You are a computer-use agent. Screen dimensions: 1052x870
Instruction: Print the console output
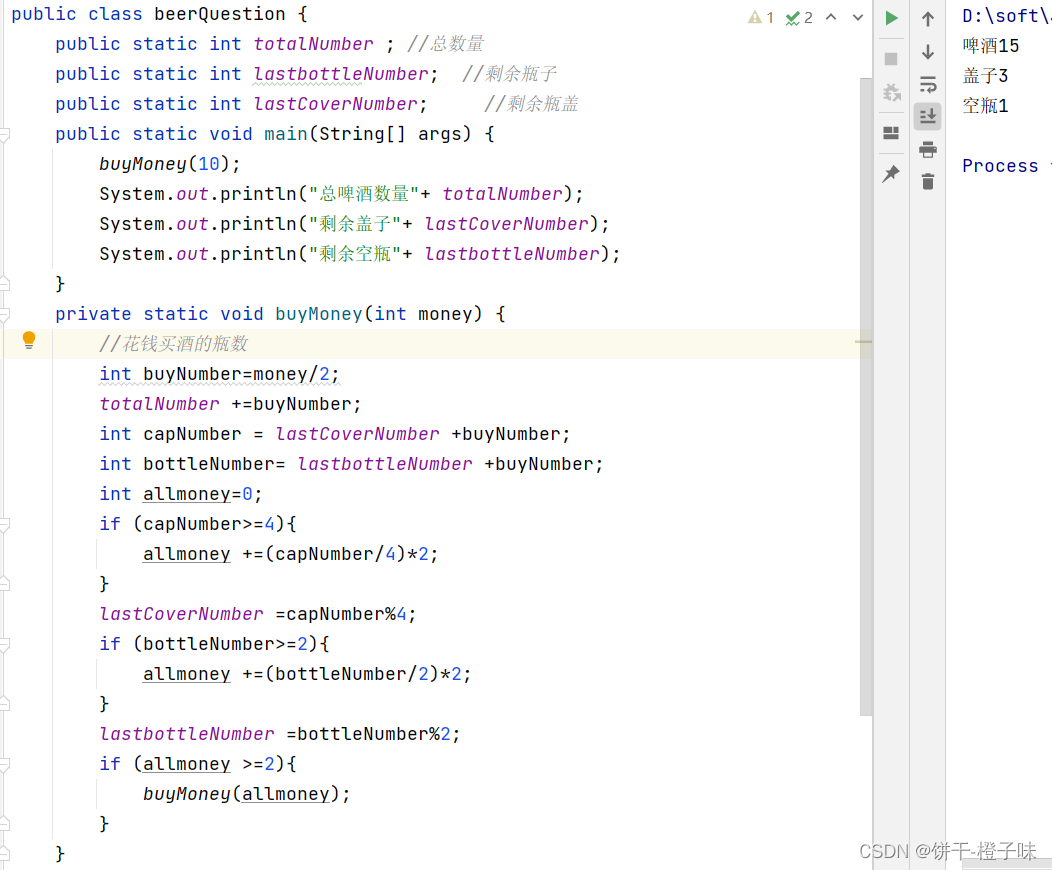[928, 149]
